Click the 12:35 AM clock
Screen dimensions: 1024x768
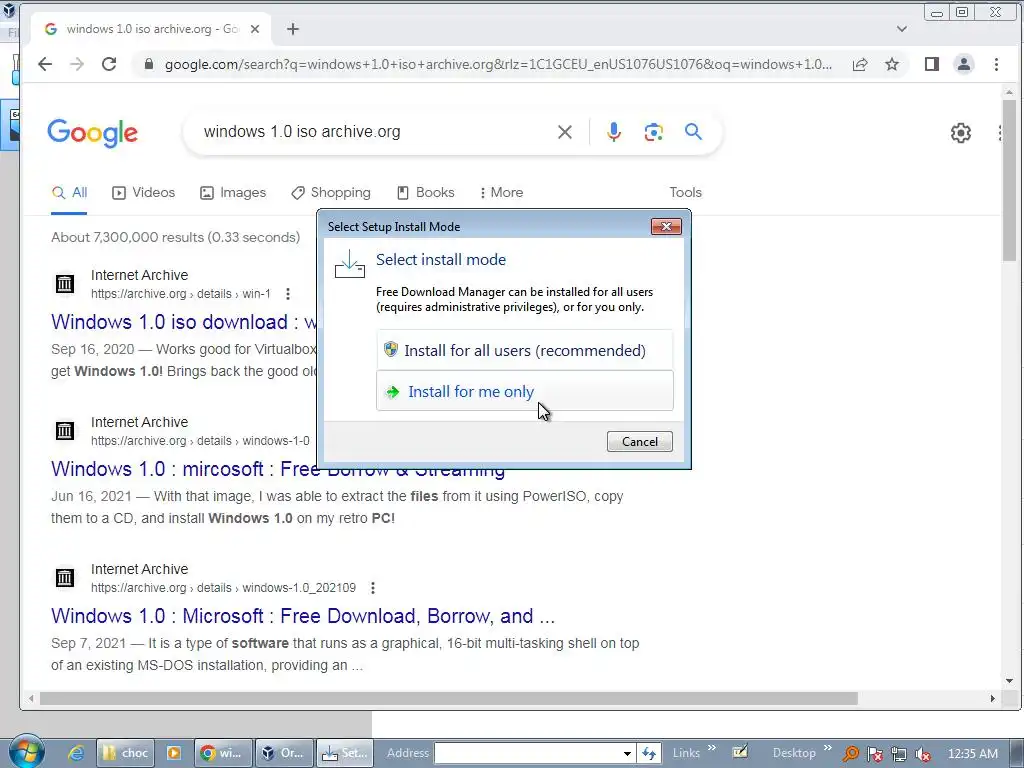point(972,754)
